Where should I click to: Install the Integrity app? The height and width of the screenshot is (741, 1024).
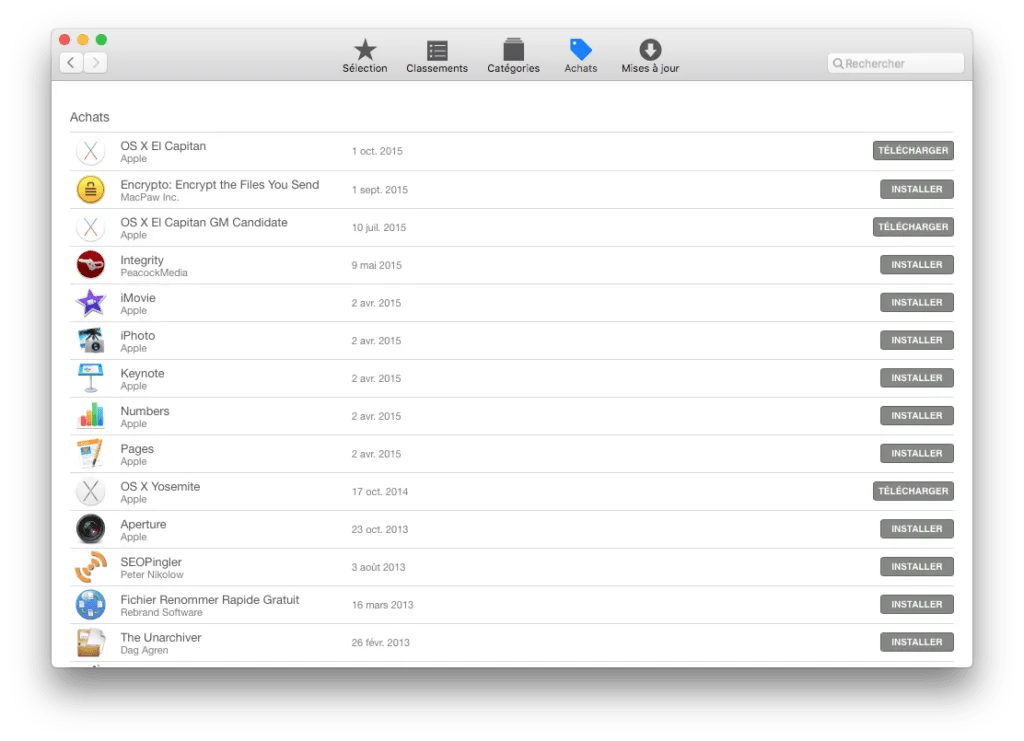point(916,265)
